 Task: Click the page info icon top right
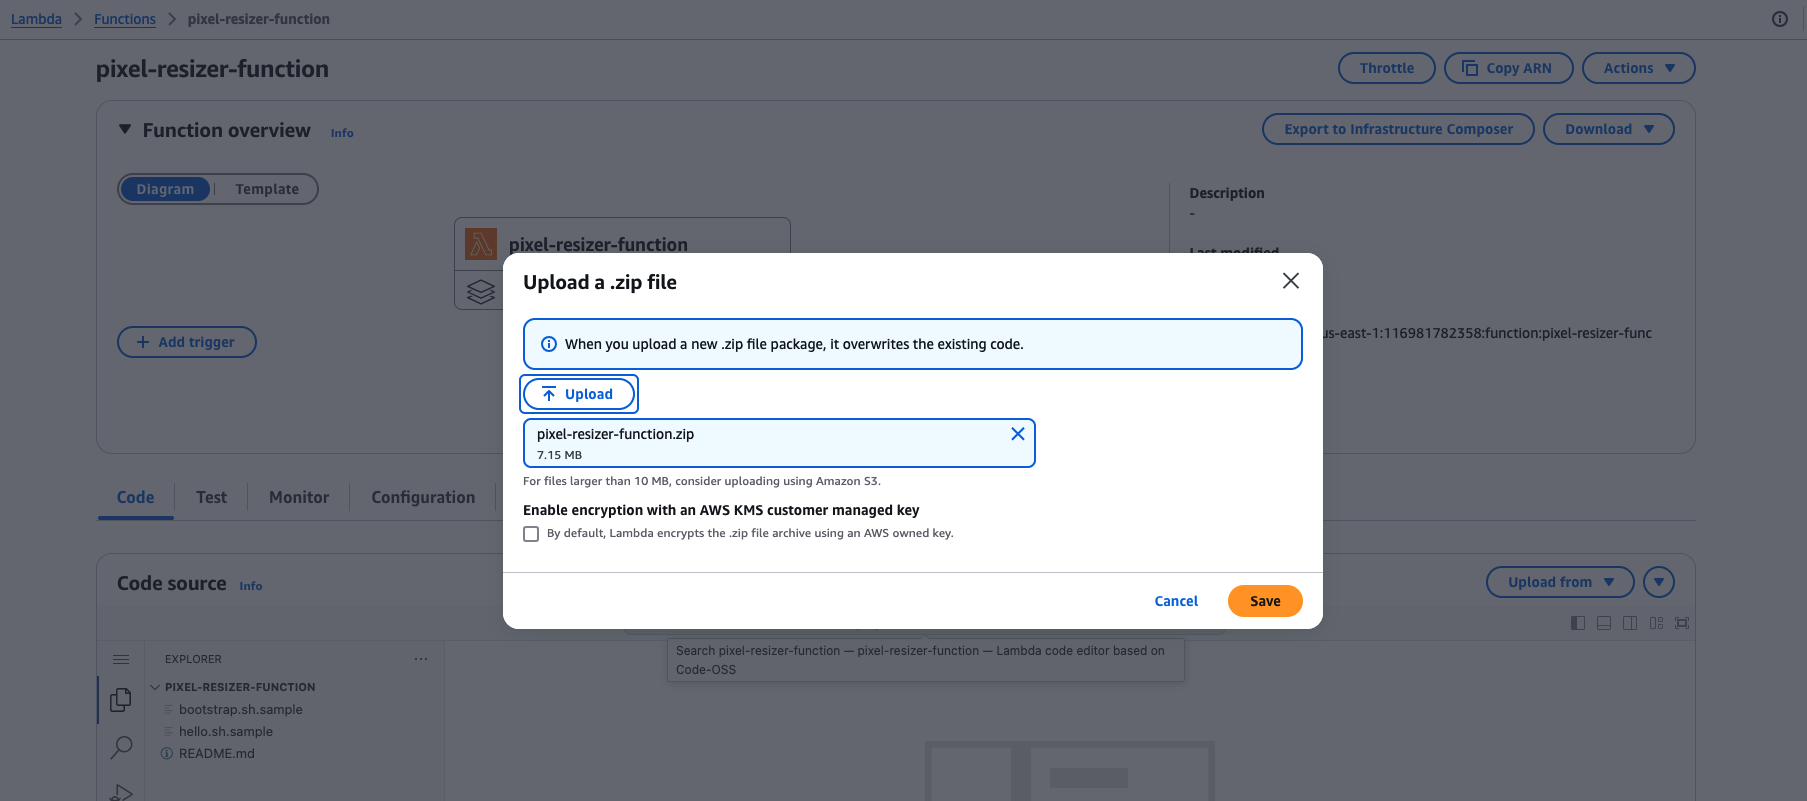[x=1780, y=19]
